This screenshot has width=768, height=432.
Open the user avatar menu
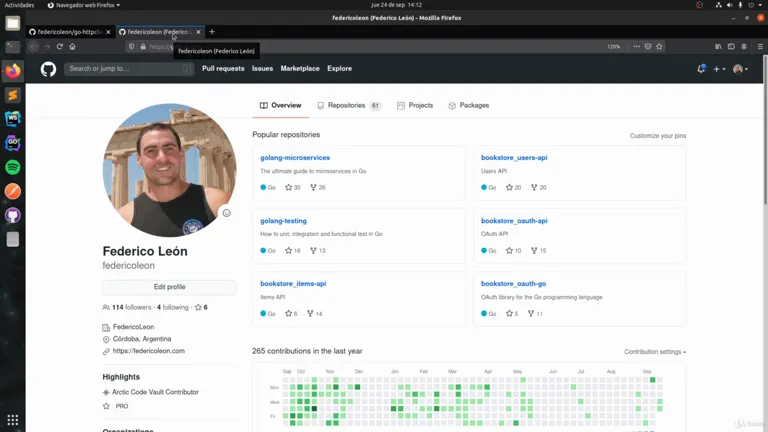click(x=740, y=69)
